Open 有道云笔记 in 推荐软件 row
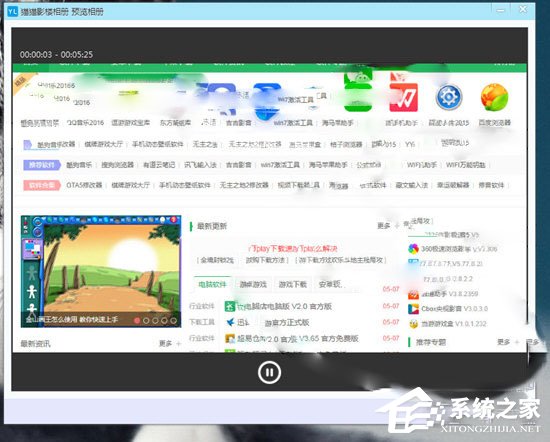550x442 pixels. tap(159, 165)
